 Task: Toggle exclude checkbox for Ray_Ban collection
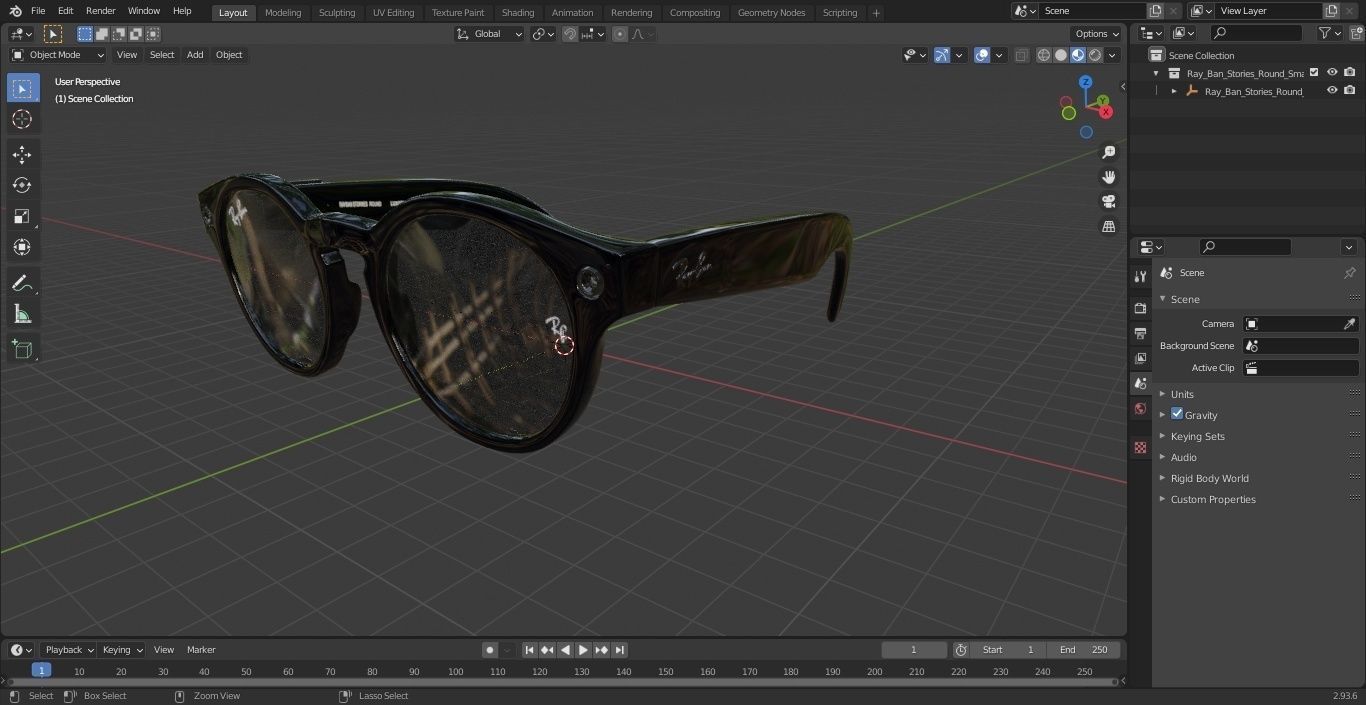click(1314, 73)
